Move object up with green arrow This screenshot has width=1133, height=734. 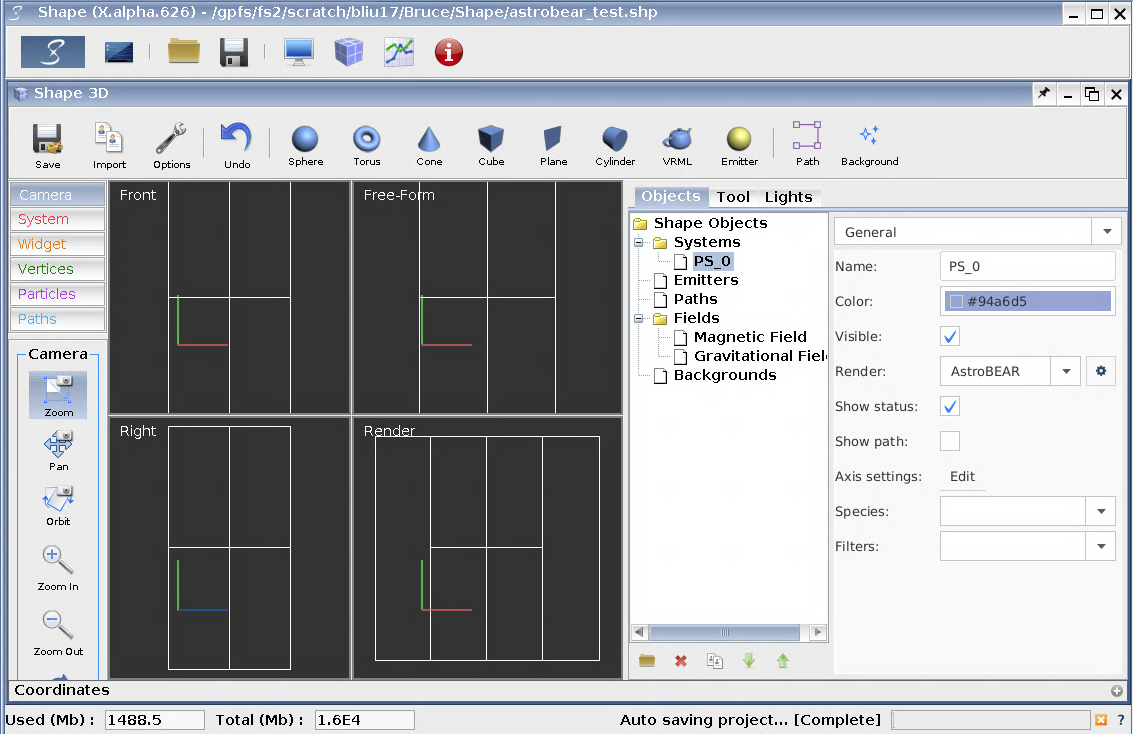(783, 661)
